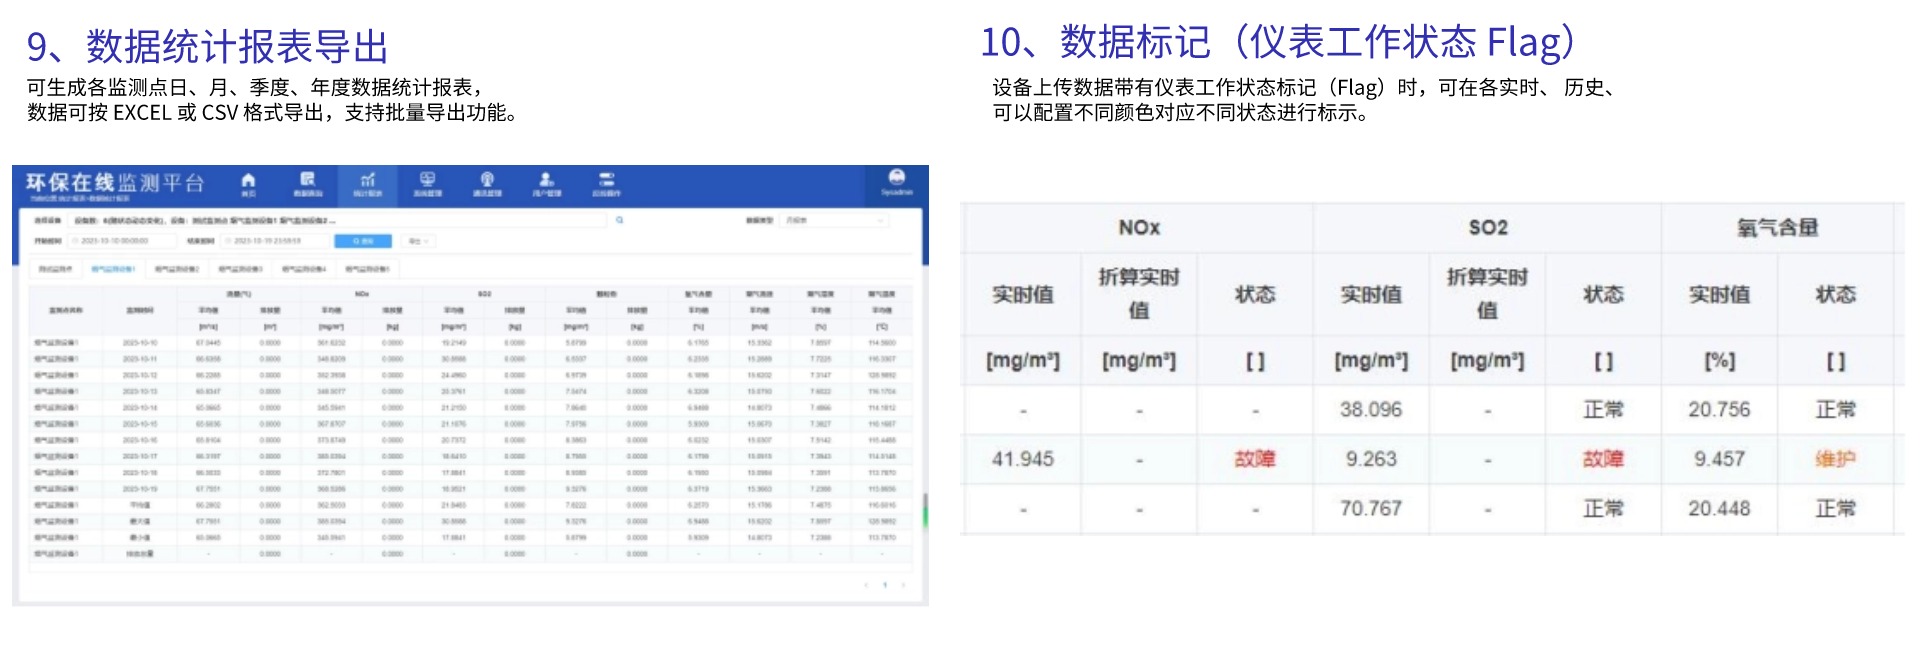Expand the export dropdown next to query
Viewport: 1920px width, 646px height.
click(x=420, y=241)
